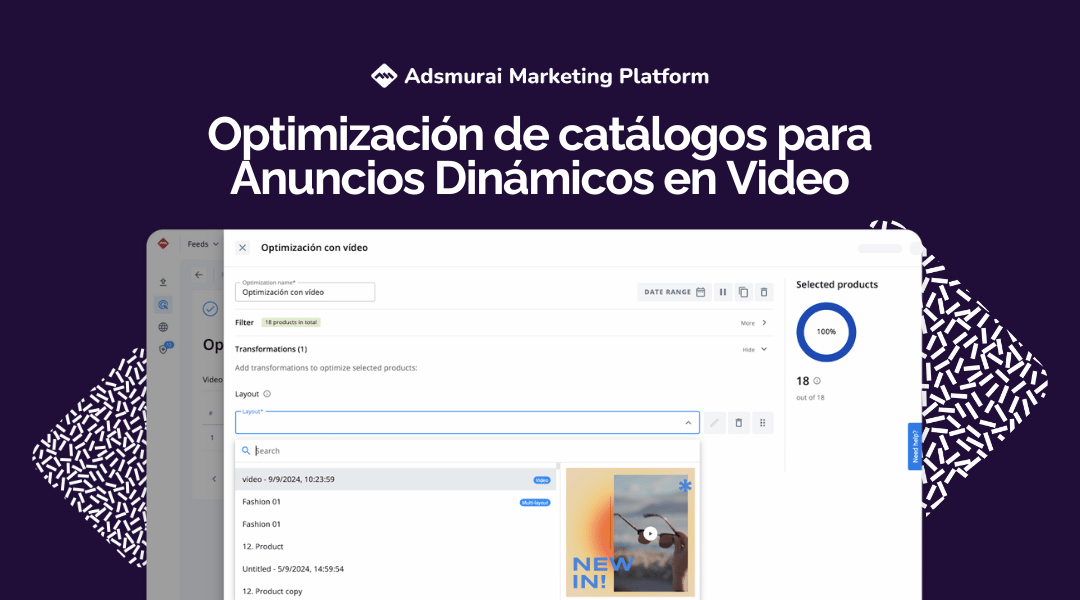
Task: Select Fashion 01 without a badge
Action: [395, 524]
